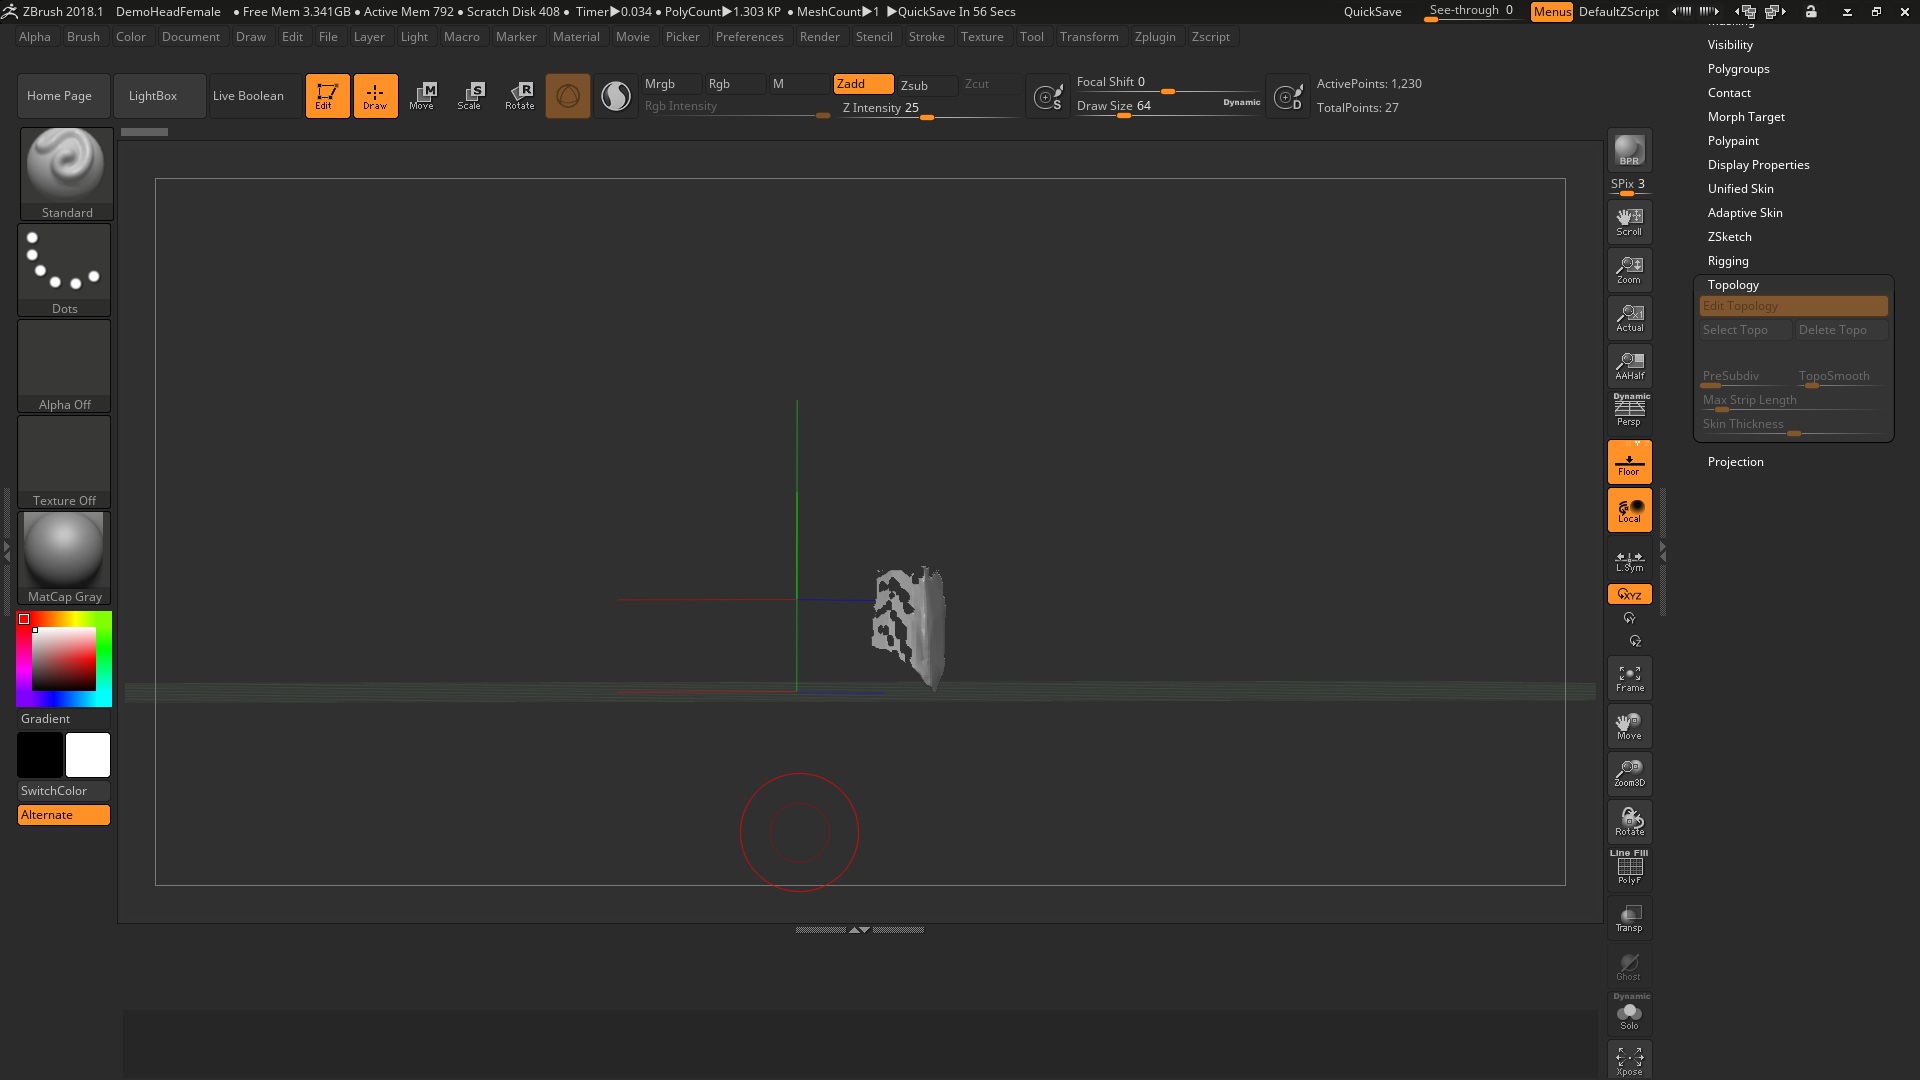The width and height of the screenshot is (1920, 1080).
Task: Collapse the Topology subpalette
Action: pos(1733,285)
